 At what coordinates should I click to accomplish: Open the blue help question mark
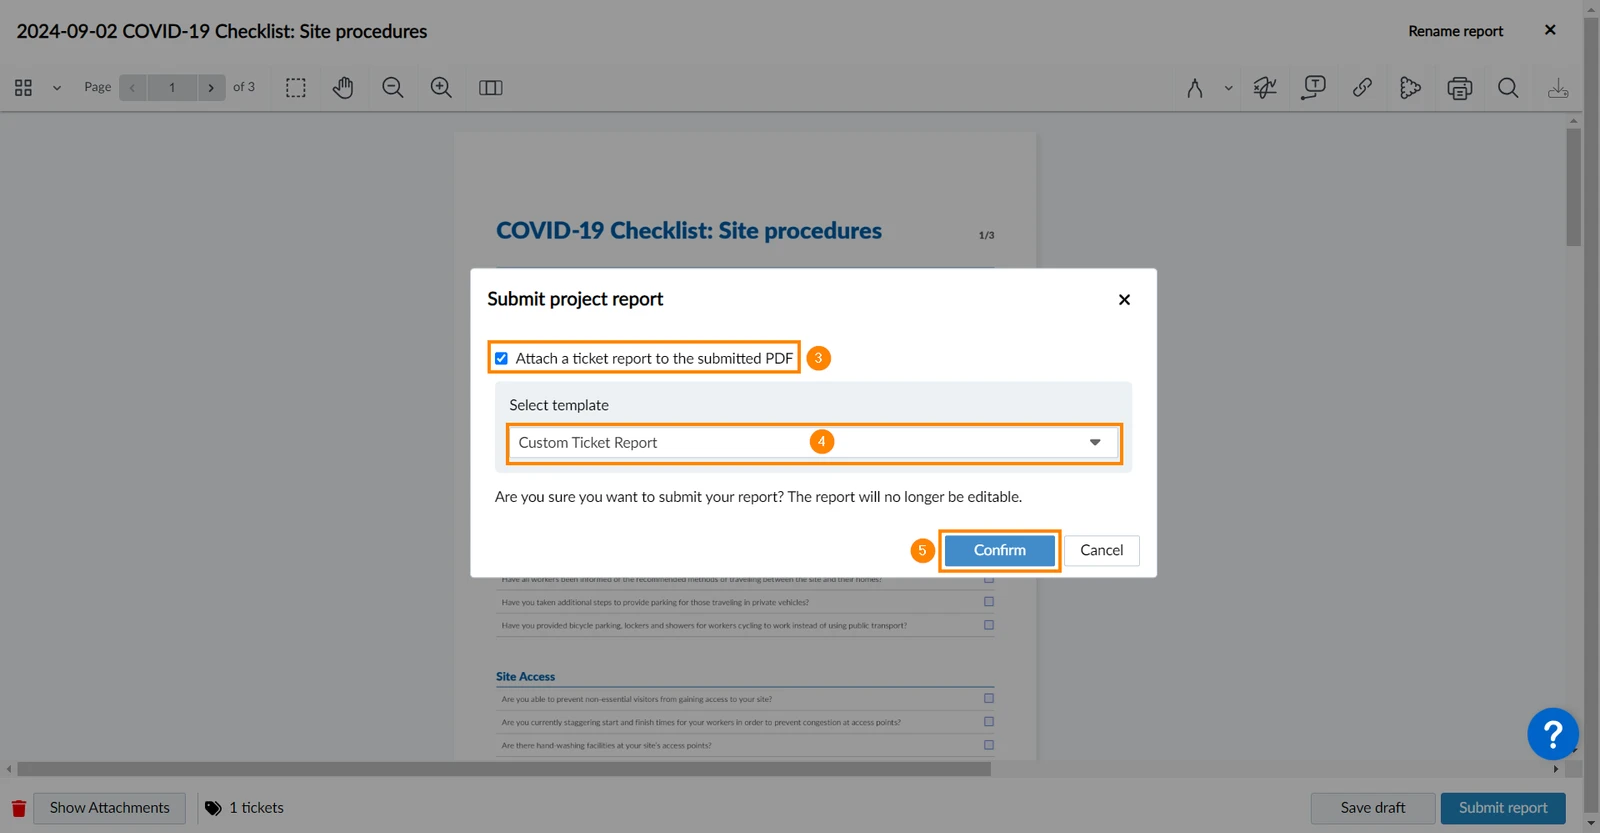tap(1553, 734)
